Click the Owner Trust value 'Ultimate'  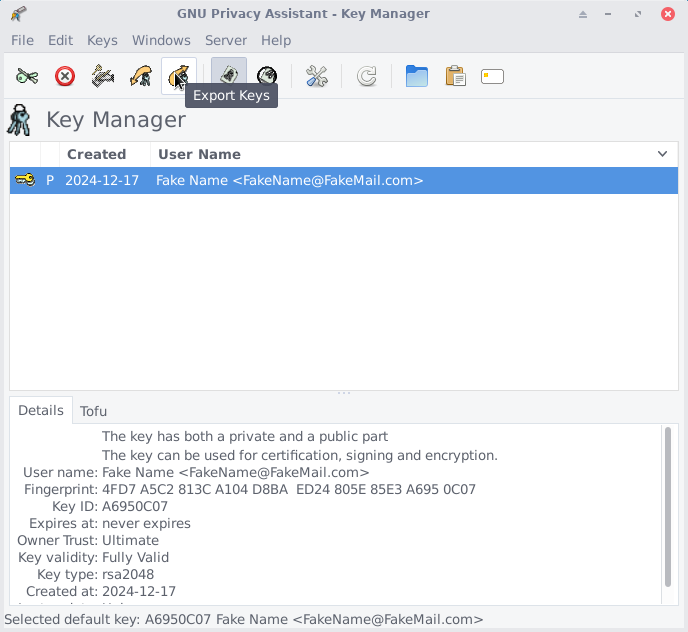130,540
